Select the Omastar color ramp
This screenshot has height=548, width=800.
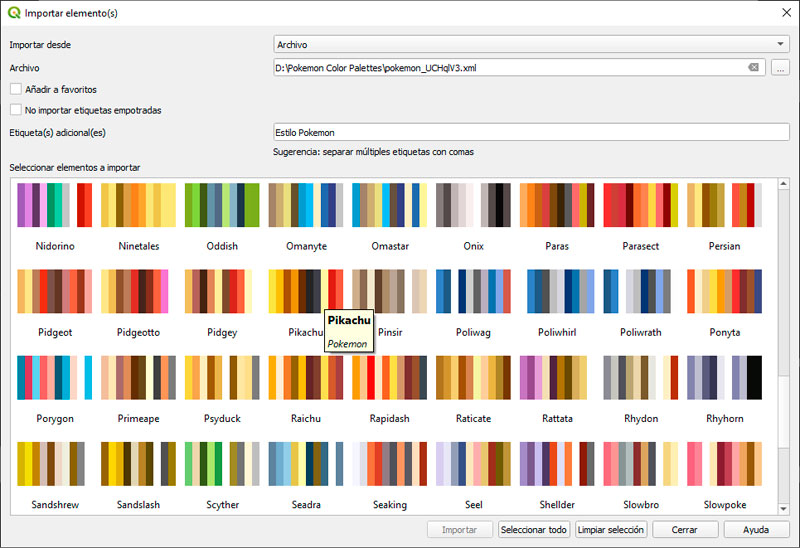click(390, 205)
